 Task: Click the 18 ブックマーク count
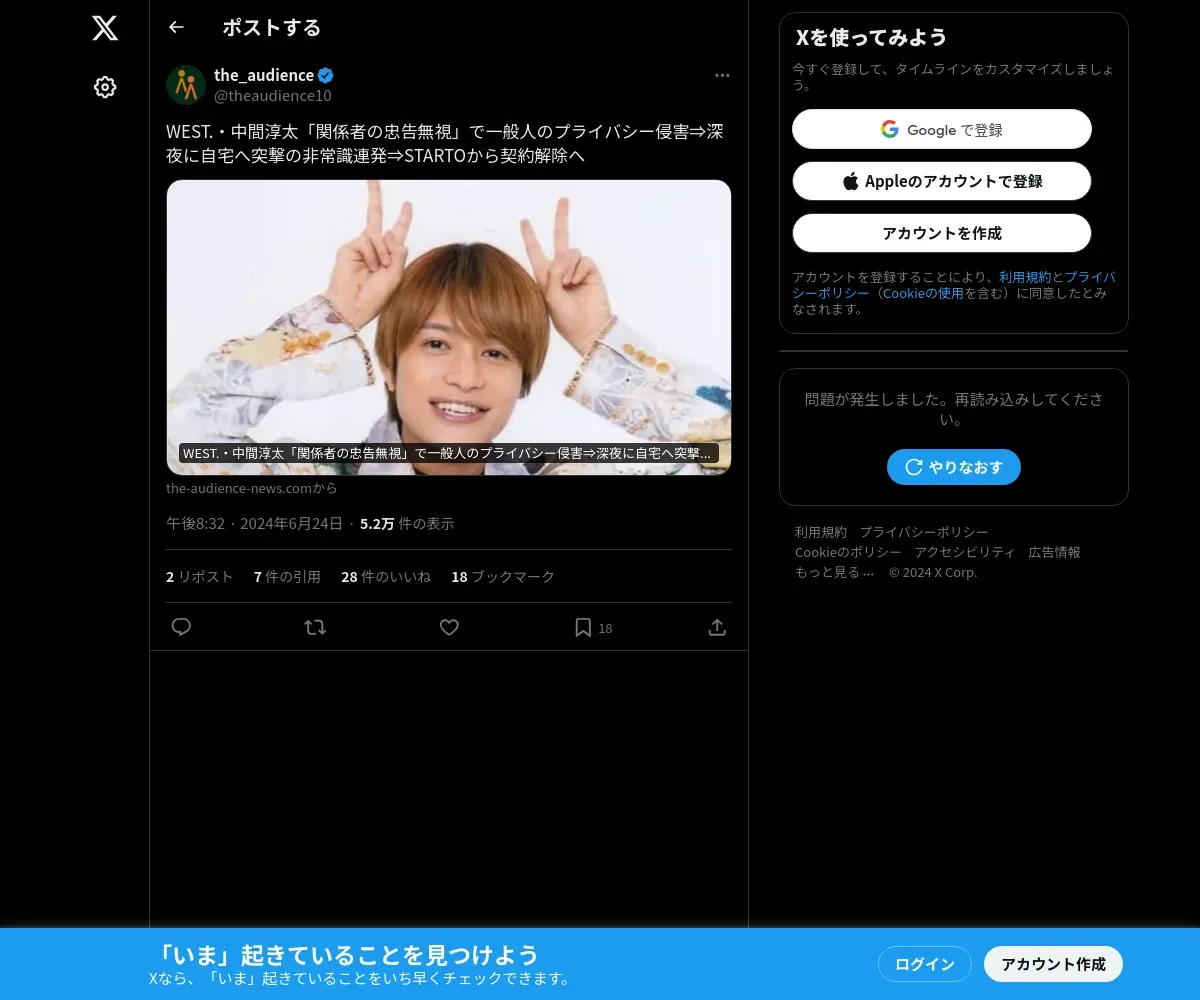(503, 576)
